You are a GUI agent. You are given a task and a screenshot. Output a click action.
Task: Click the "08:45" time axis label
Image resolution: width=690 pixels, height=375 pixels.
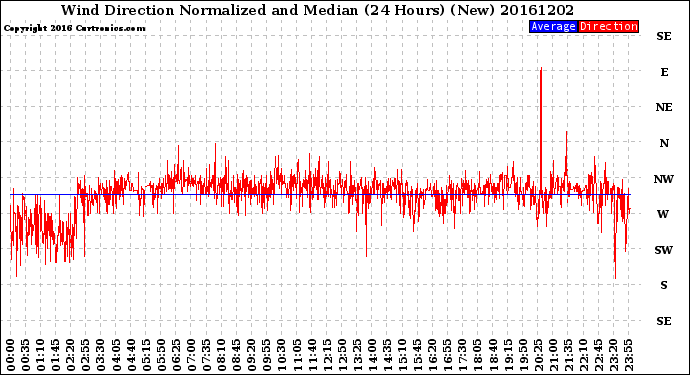pyautogui.click(x=237, y=355)
